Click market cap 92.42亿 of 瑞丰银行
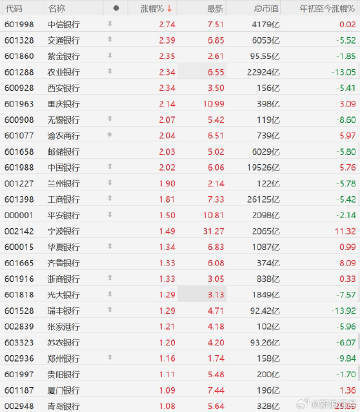The width and height of the screenshot is (360, 412). click(x=265, y=311)
